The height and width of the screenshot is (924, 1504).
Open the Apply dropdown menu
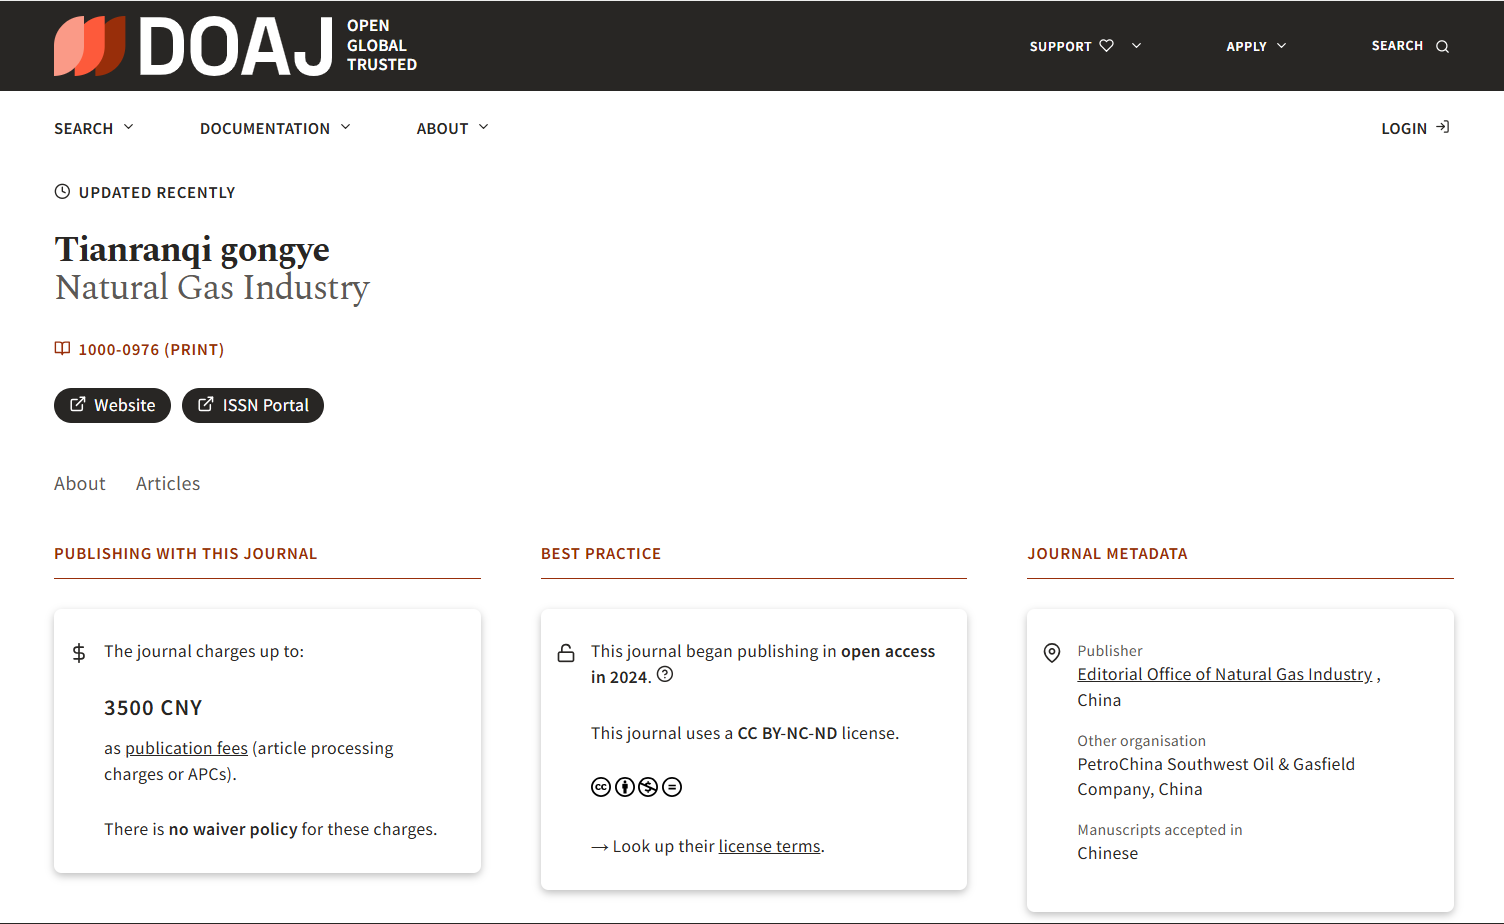point(1256,46)
